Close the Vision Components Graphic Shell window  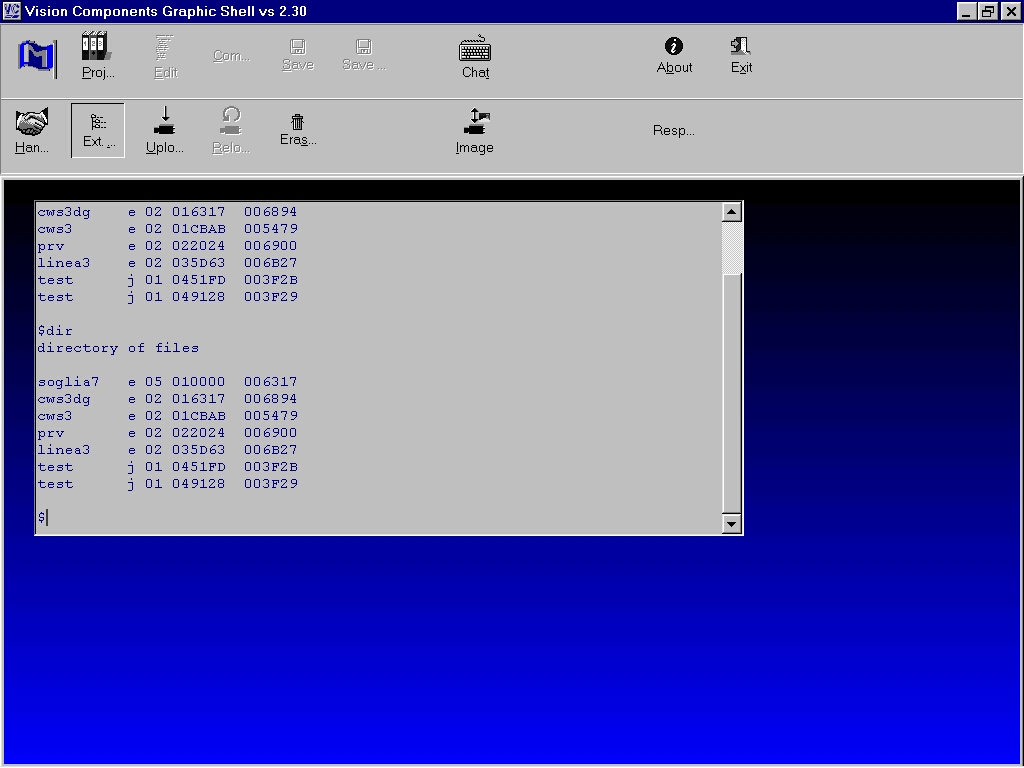coord(1010,11)
